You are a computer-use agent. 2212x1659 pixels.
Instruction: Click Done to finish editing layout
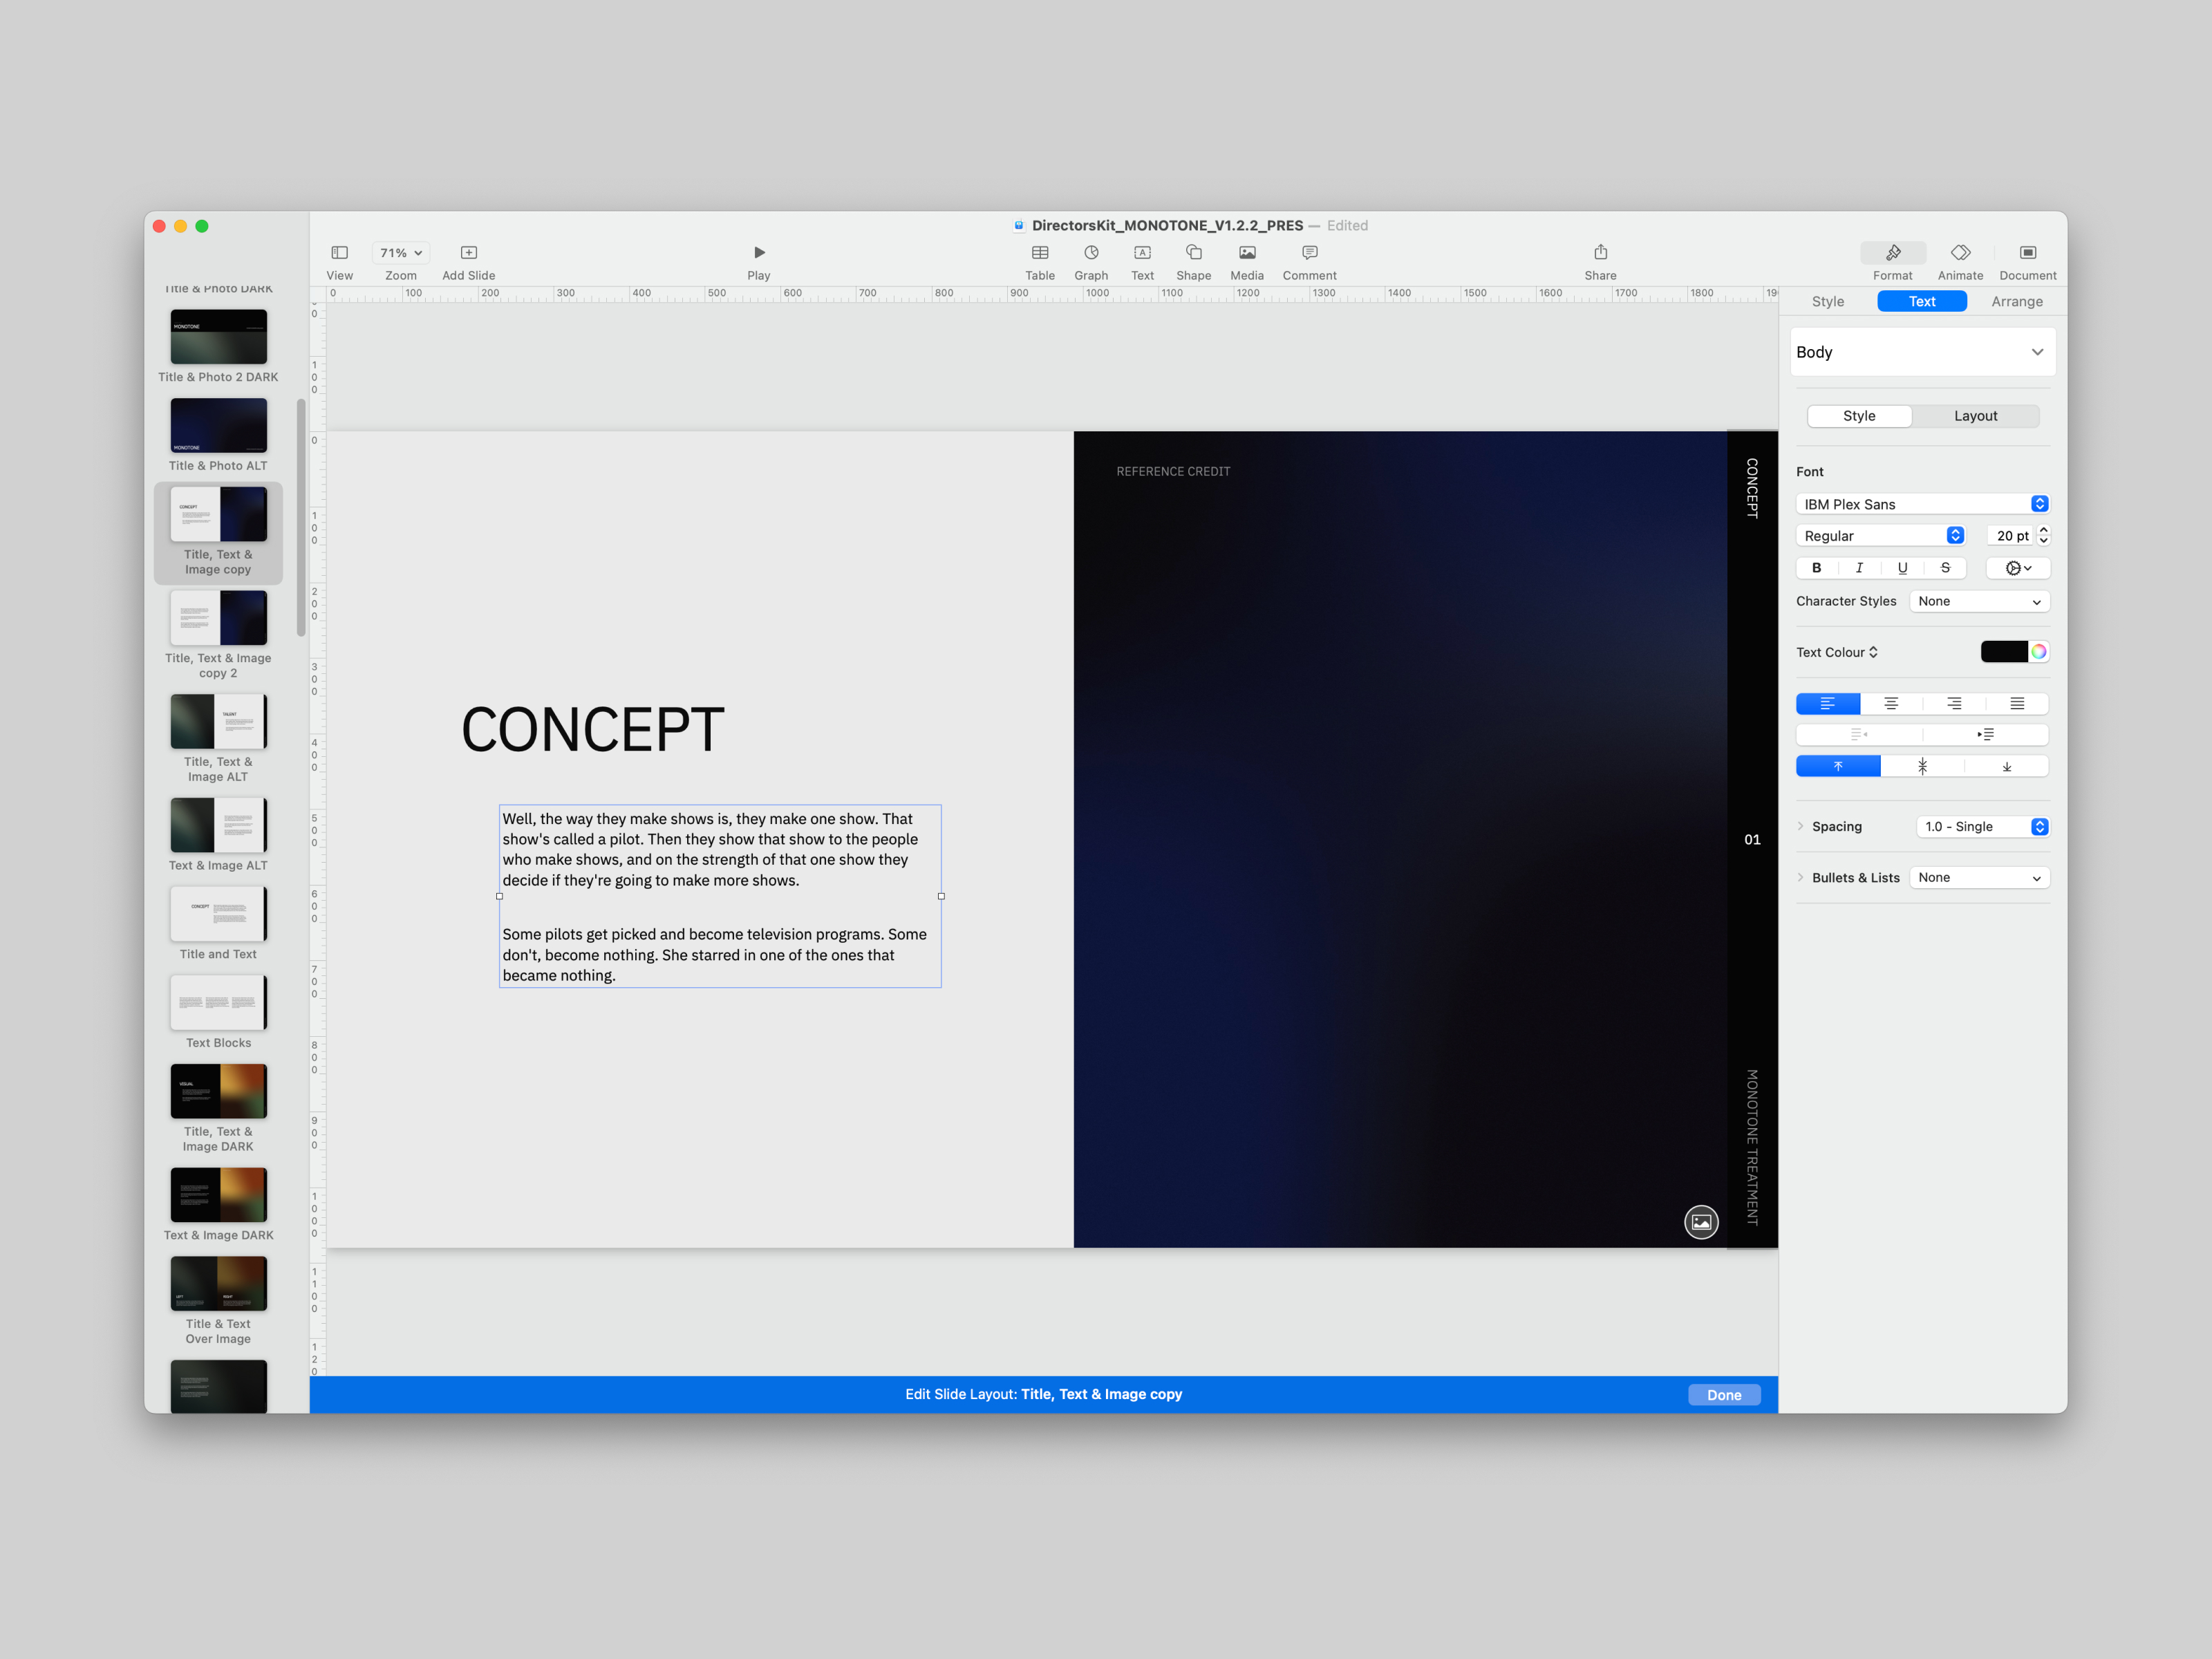pyautogui.click(x=1723, y=1395)
